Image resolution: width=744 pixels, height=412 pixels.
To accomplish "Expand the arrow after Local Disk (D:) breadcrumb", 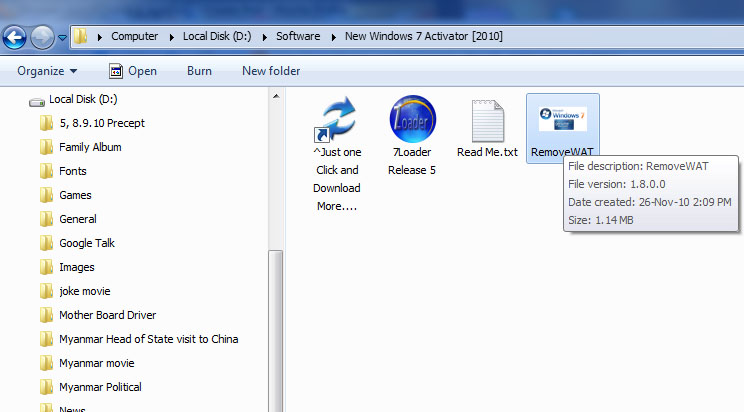I will [264, 37].
